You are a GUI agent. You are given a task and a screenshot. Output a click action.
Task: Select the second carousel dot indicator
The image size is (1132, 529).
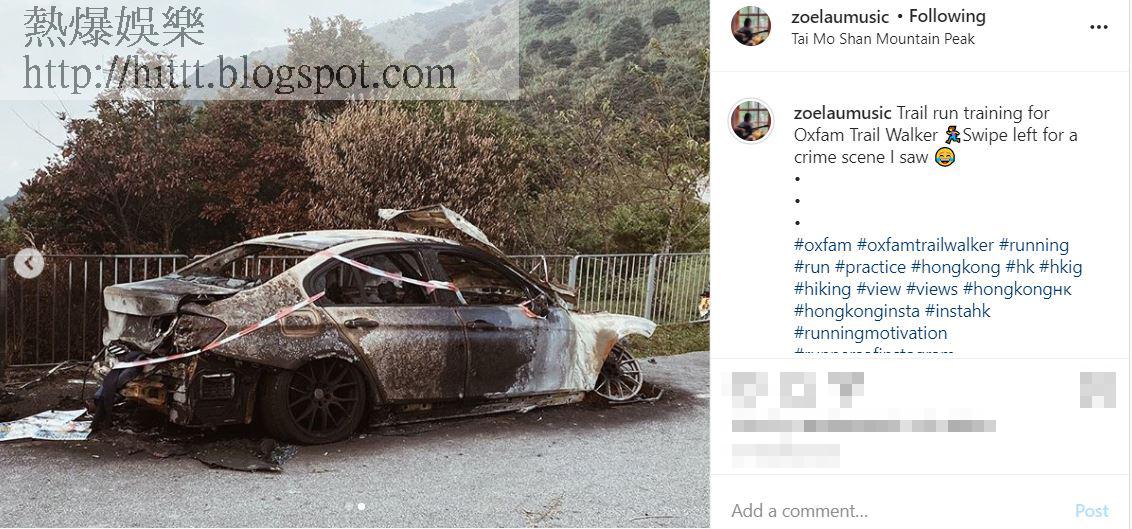pos(362,507)
